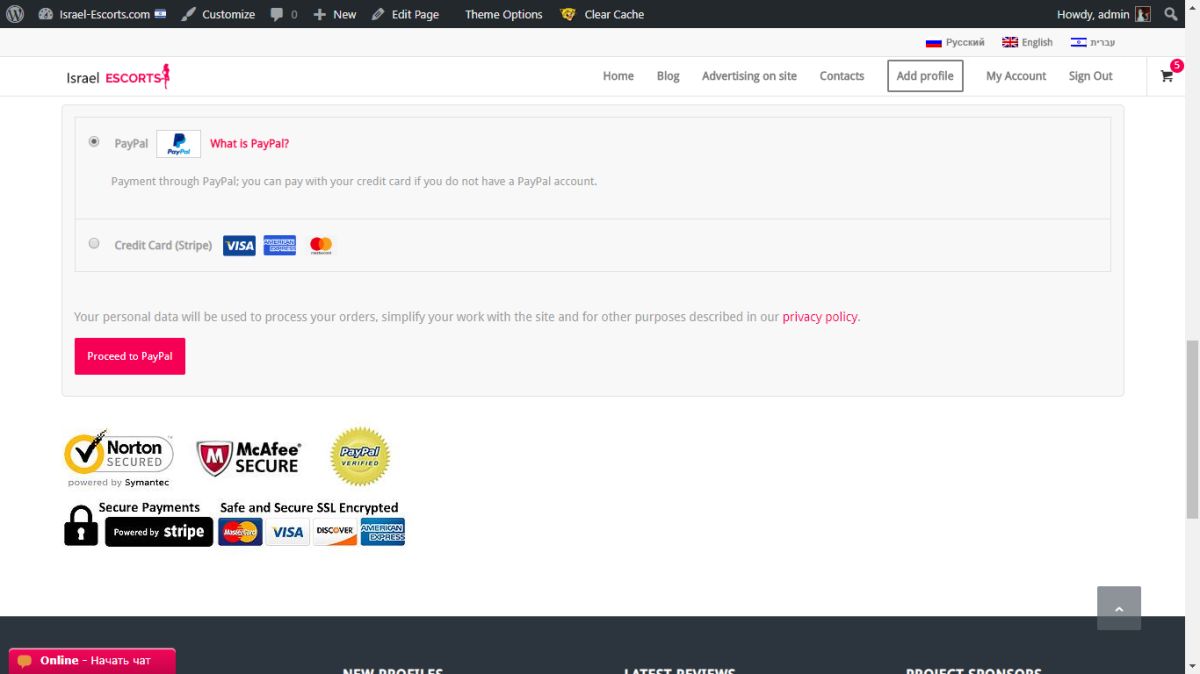Switch language to English
The height and width of the screenshot is (674, 1200).
pos(1027,42)
